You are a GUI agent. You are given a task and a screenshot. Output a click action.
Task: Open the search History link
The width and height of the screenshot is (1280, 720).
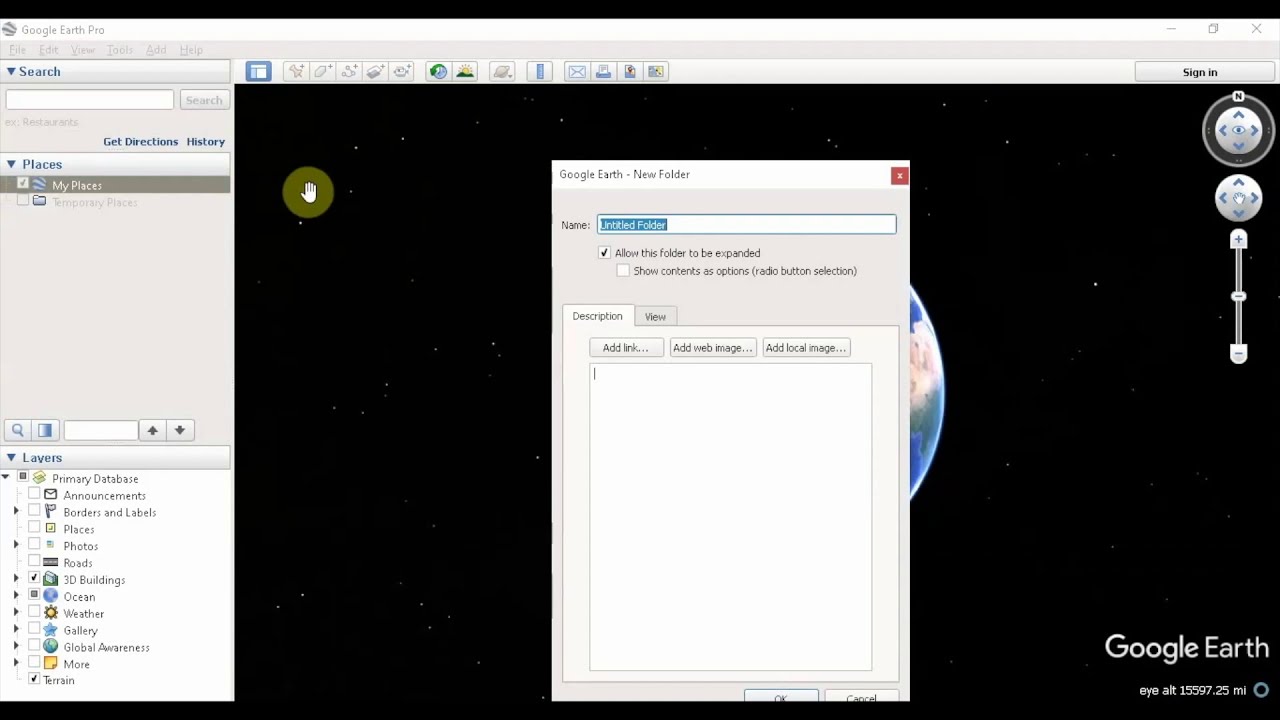[205, 142]
